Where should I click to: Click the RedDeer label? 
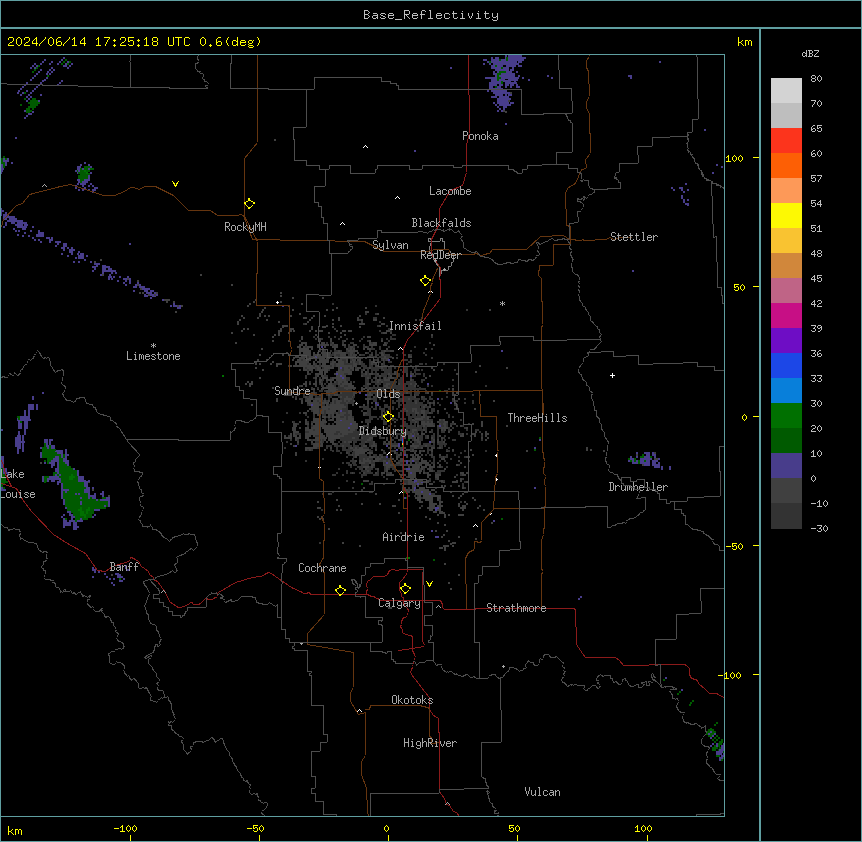pos(440,255)
